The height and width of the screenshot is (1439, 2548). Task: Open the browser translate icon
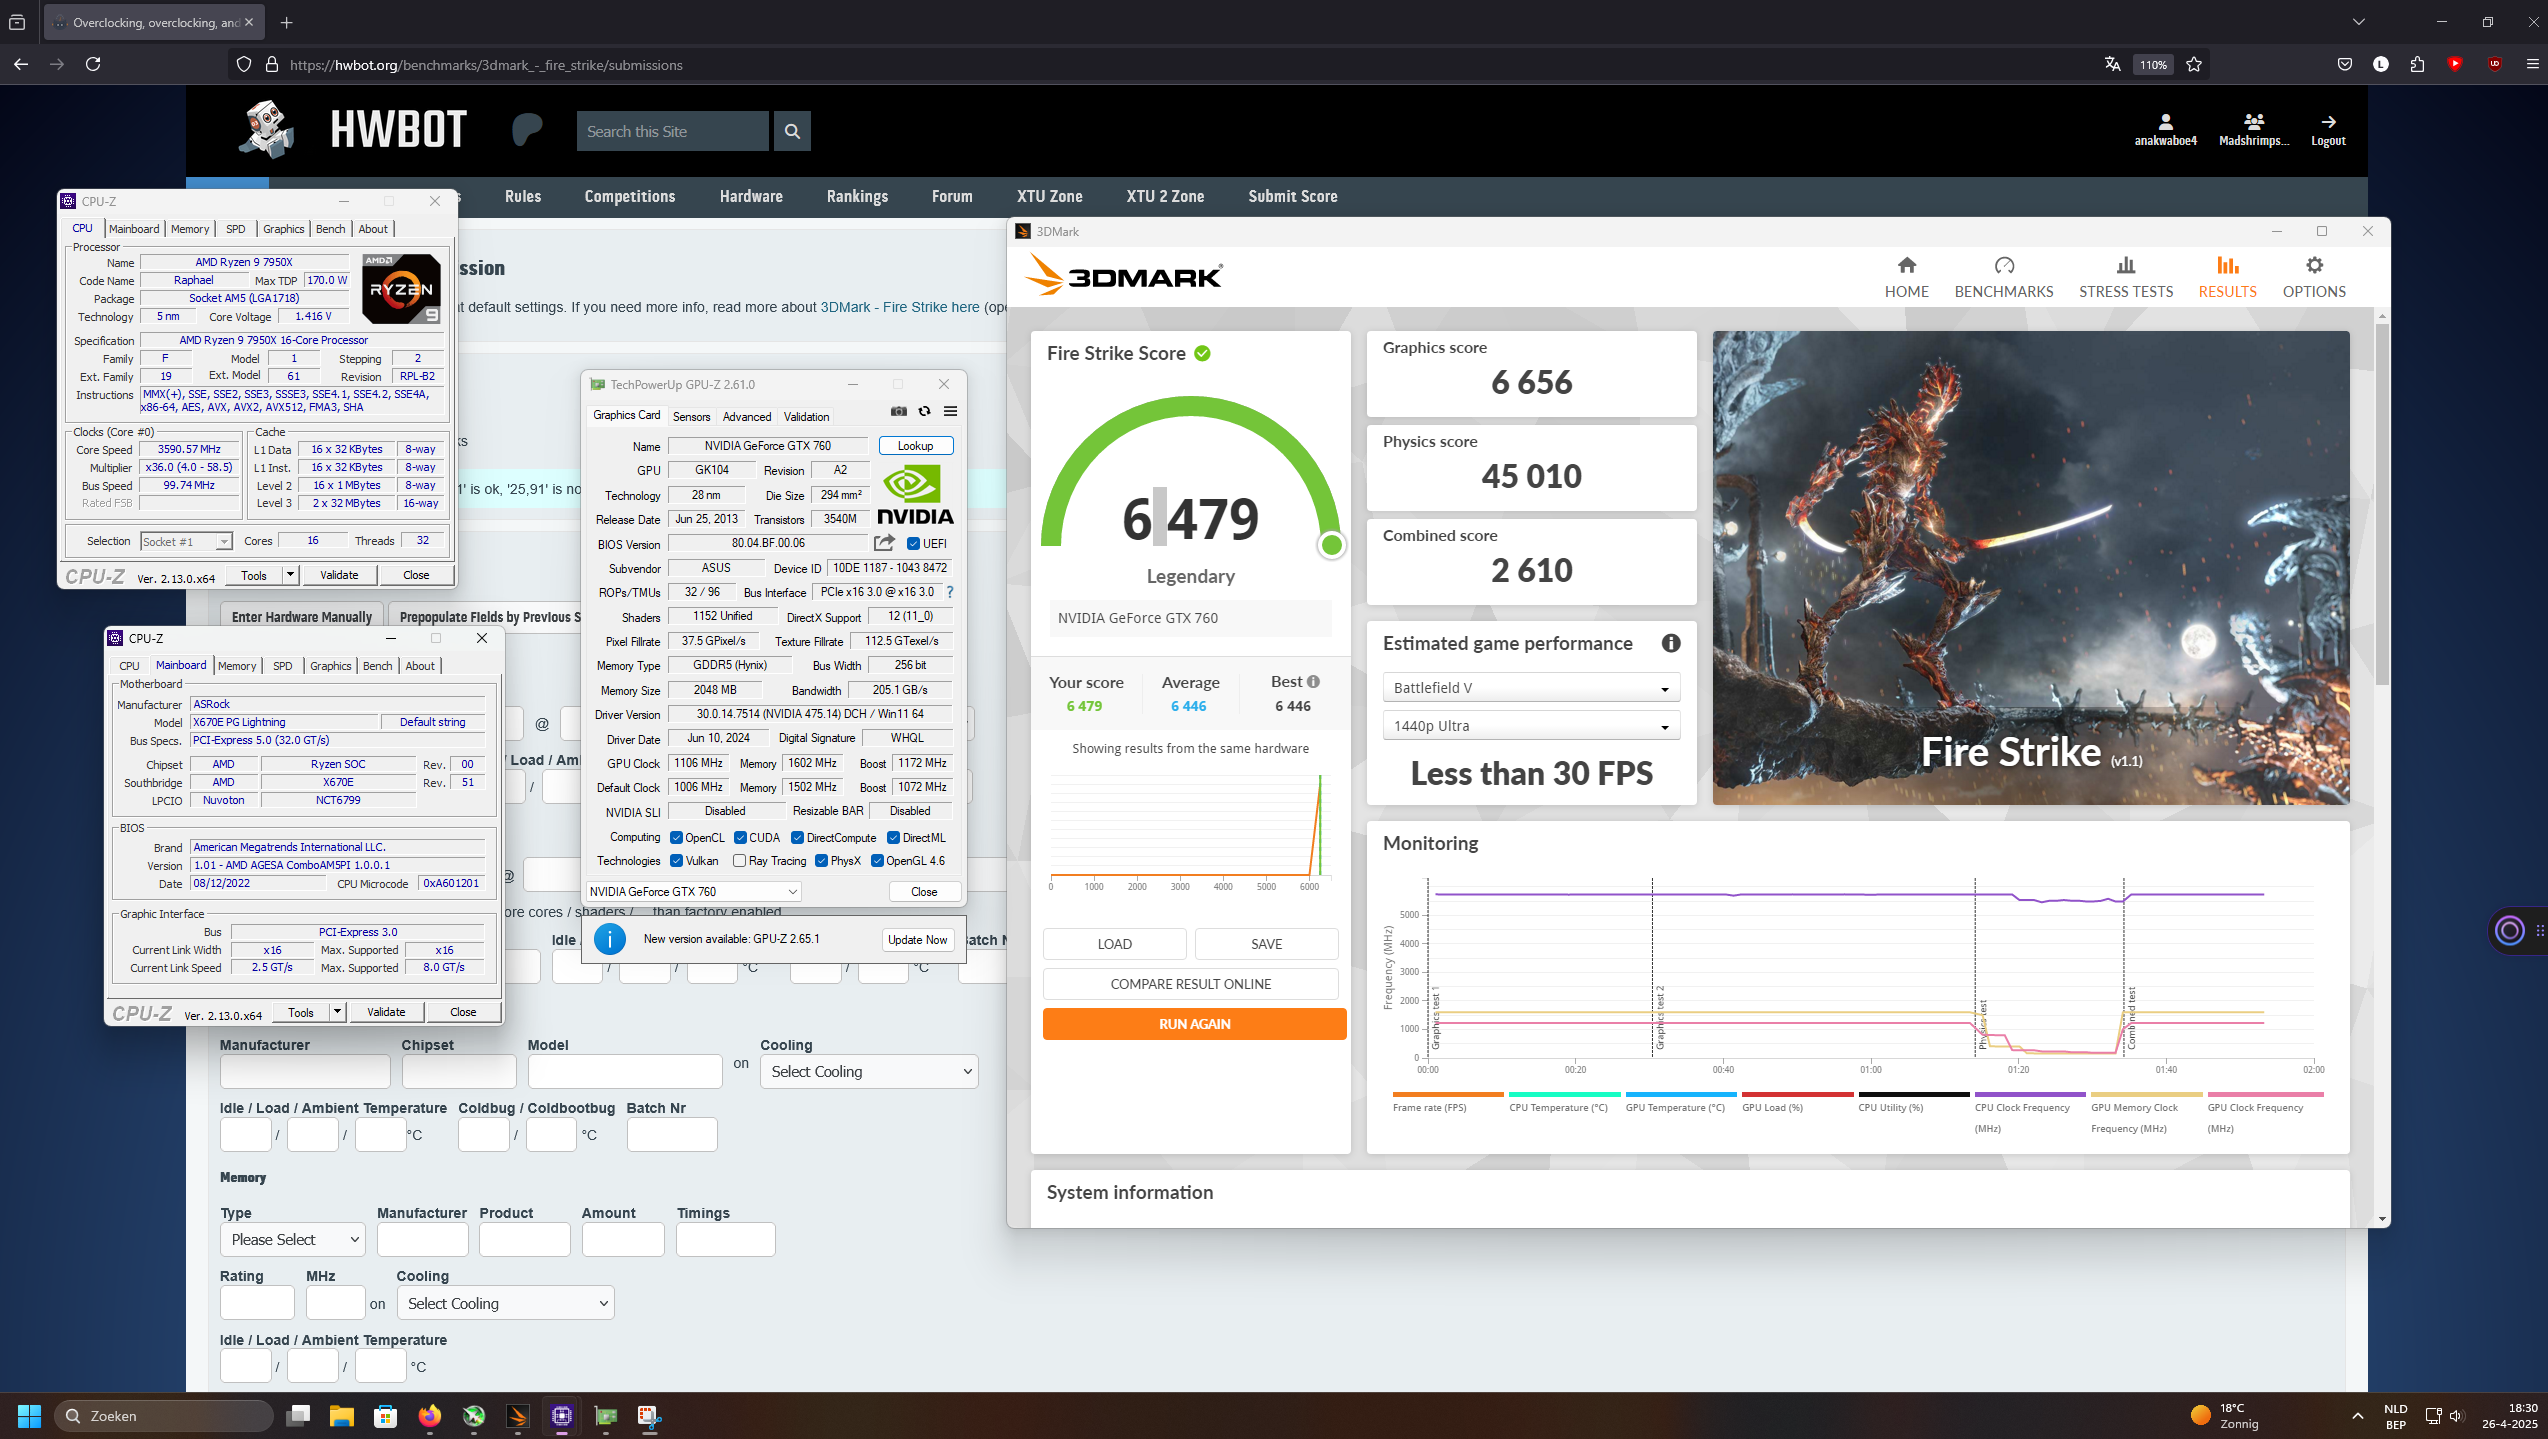(x=2112, y=64)
